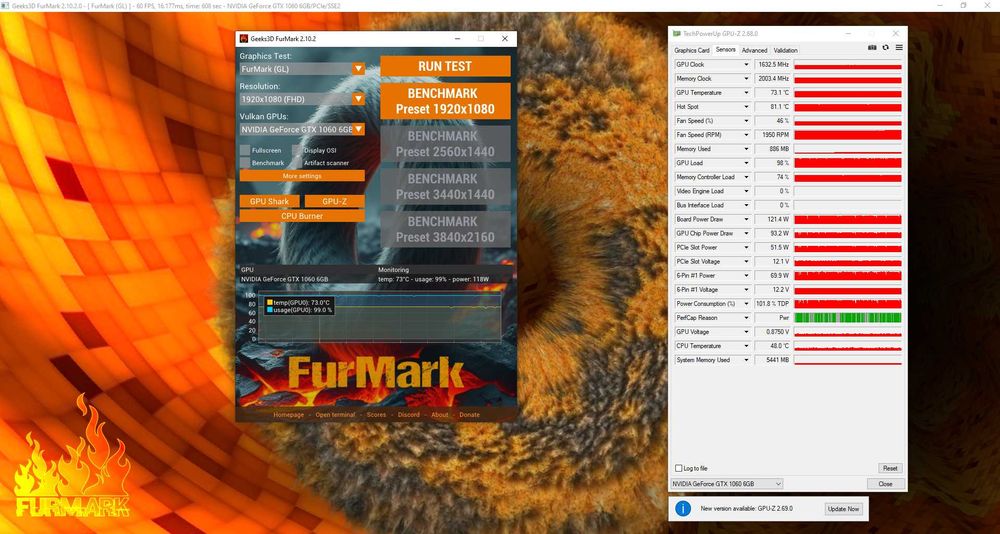Click the Update Now button

844,509
